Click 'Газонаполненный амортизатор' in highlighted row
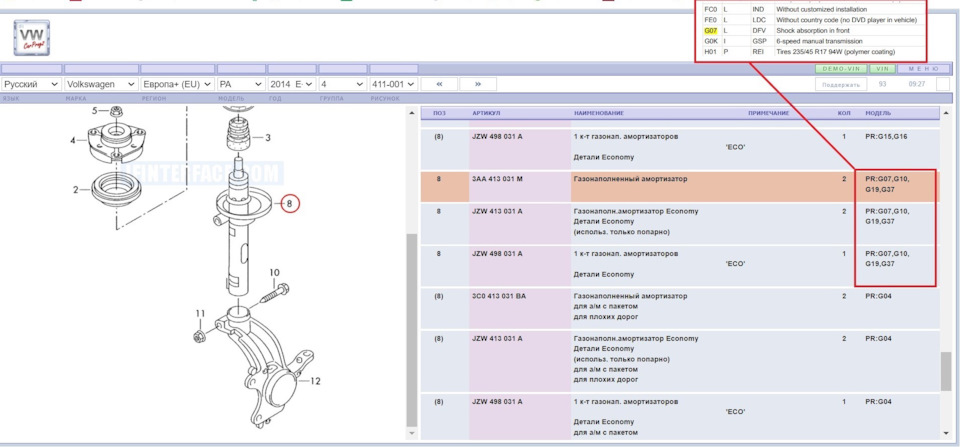This screenshot has height=447, width=960. coord(630,179)
